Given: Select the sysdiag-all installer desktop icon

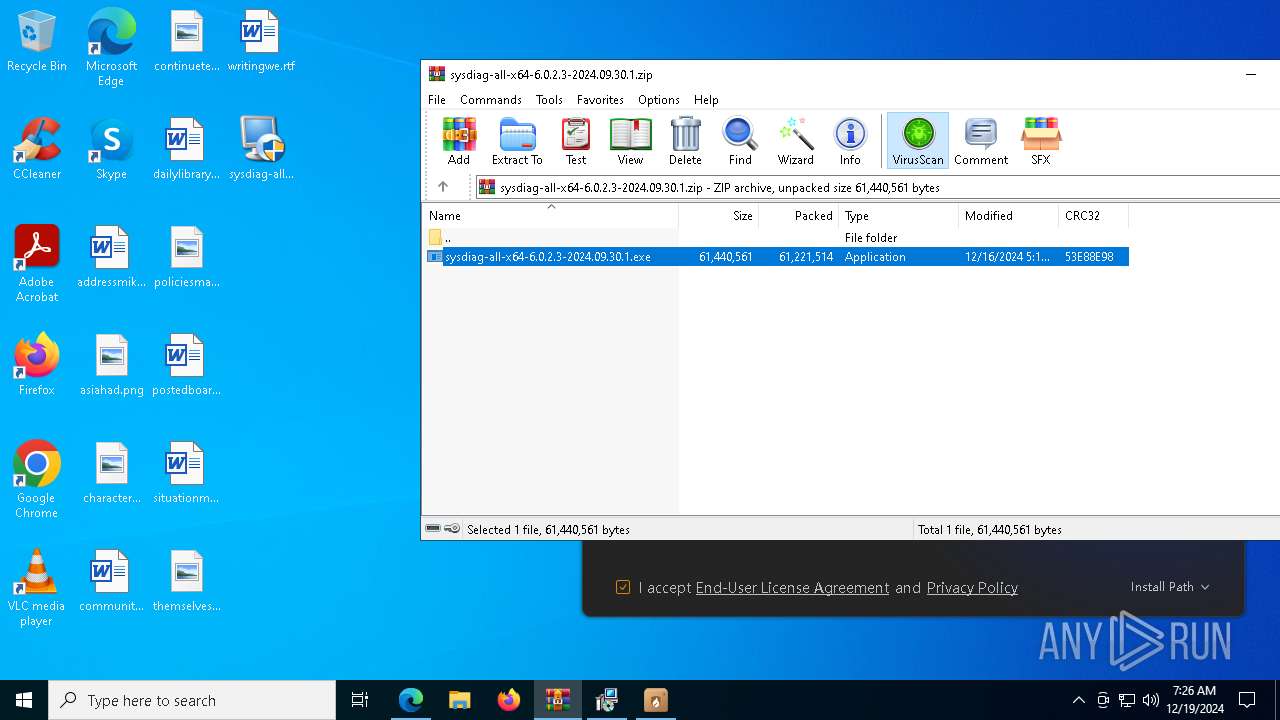Looking at the screenshot, I should 261,149.
